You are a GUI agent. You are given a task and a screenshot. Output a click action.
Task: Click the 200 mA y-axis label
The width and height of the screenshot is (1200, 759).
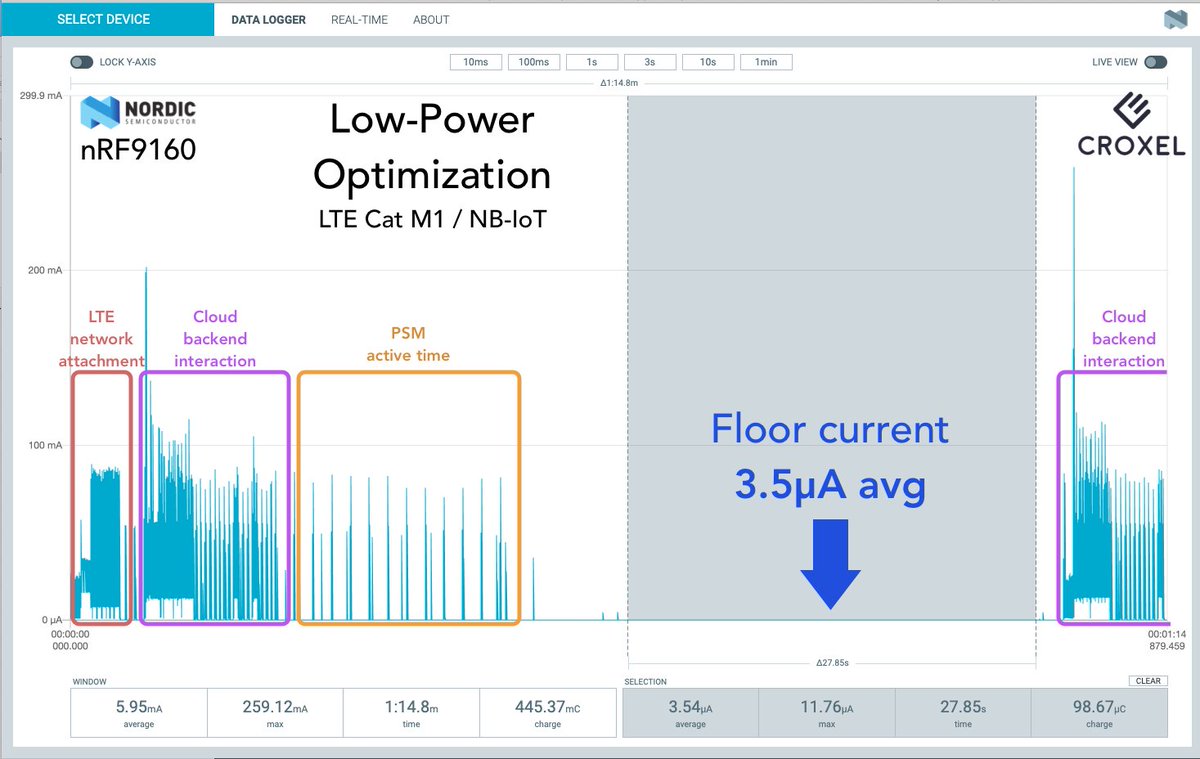pyautogui.click(x=47, y=270)
